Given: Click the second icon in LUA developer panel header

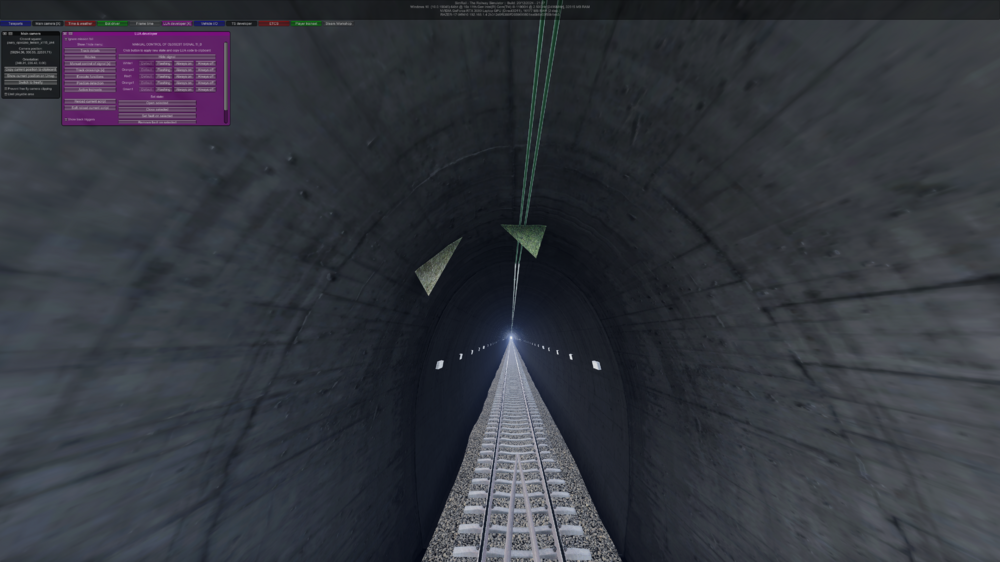Looking at the screenshot, I should (71, 33).
